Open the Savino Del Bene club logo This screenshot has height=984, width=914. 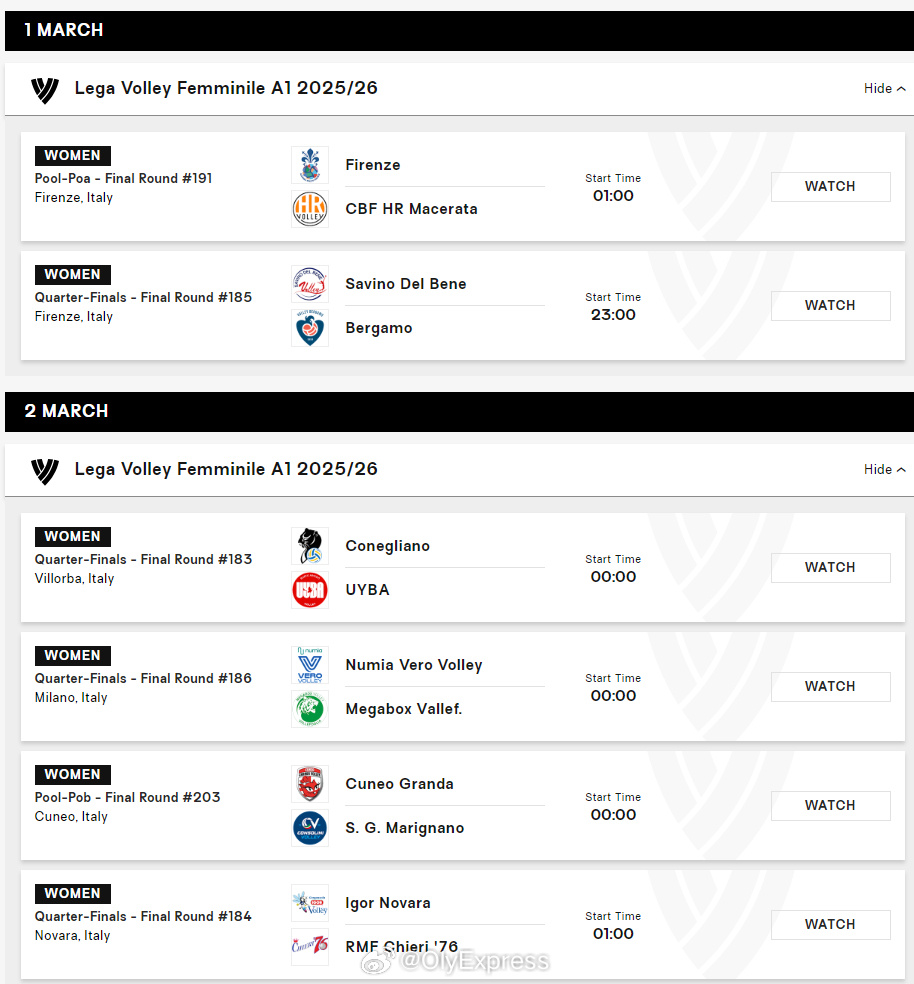pos(309,284)
